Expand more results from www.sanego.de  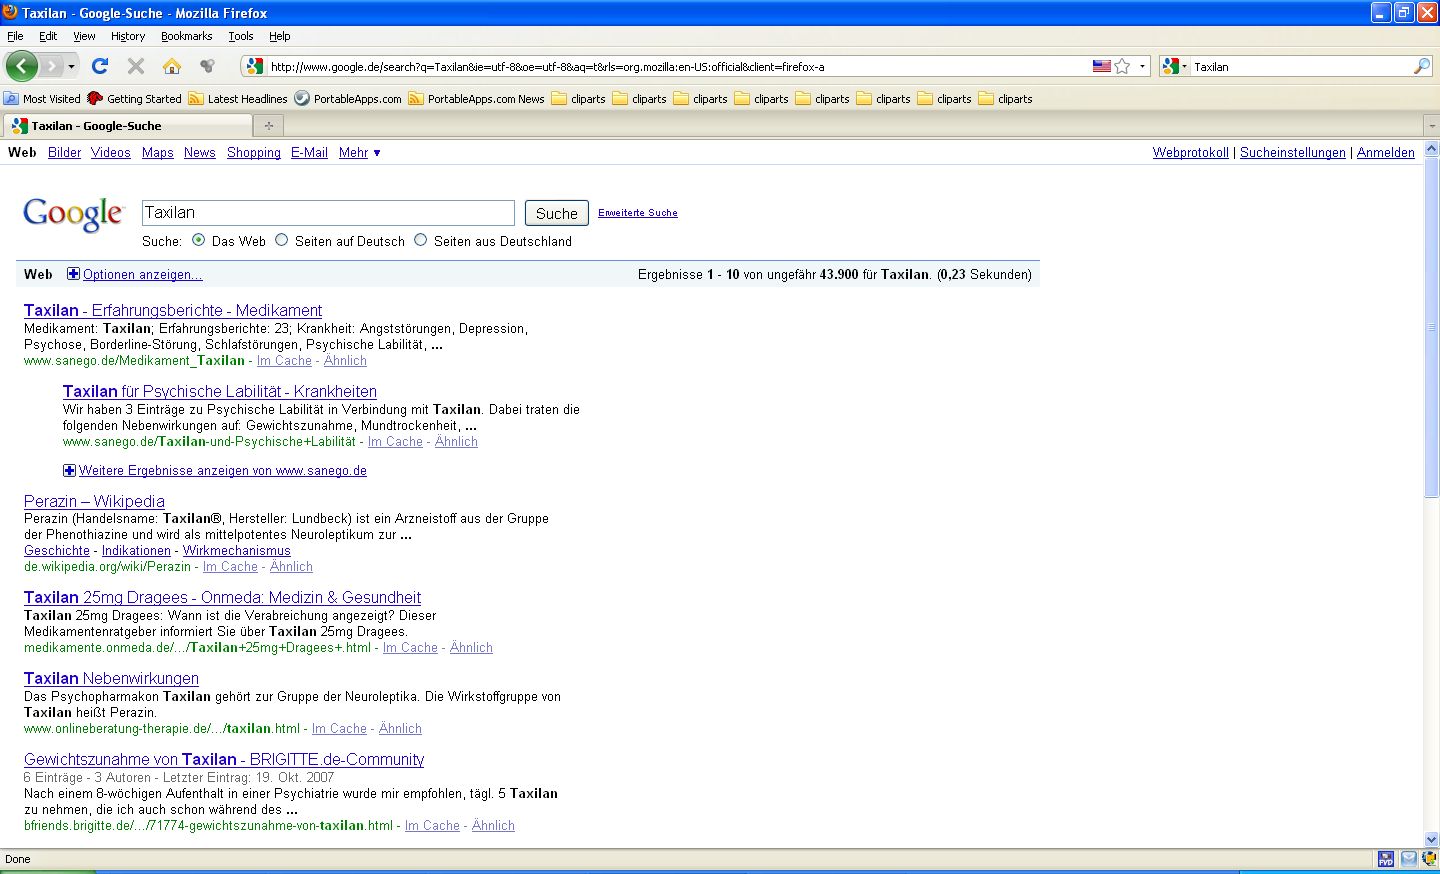222,471
